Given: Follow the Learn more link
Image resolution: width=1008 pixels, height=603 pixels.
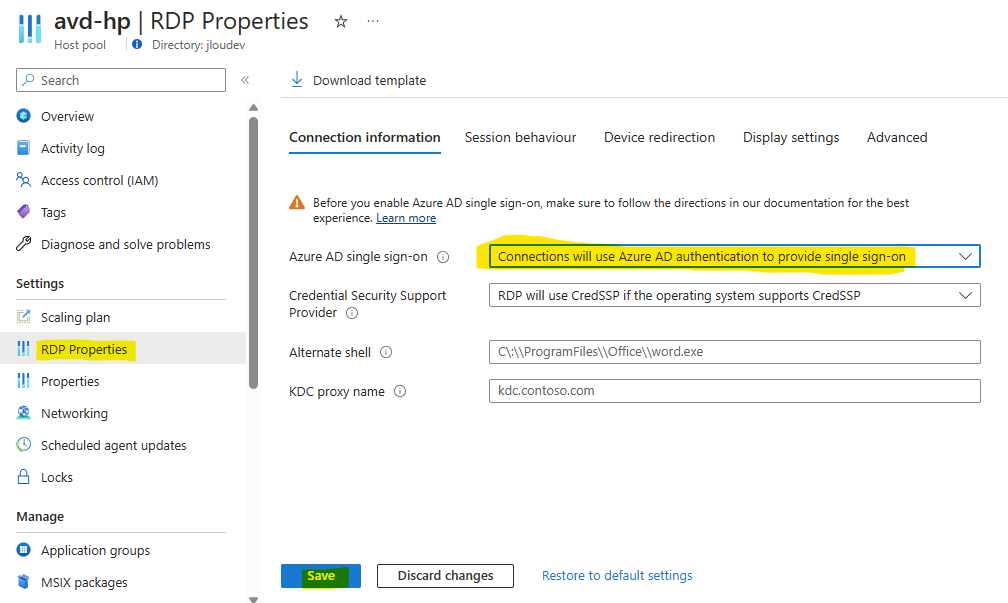Looking at the screenshot, I should coord(406,219).
